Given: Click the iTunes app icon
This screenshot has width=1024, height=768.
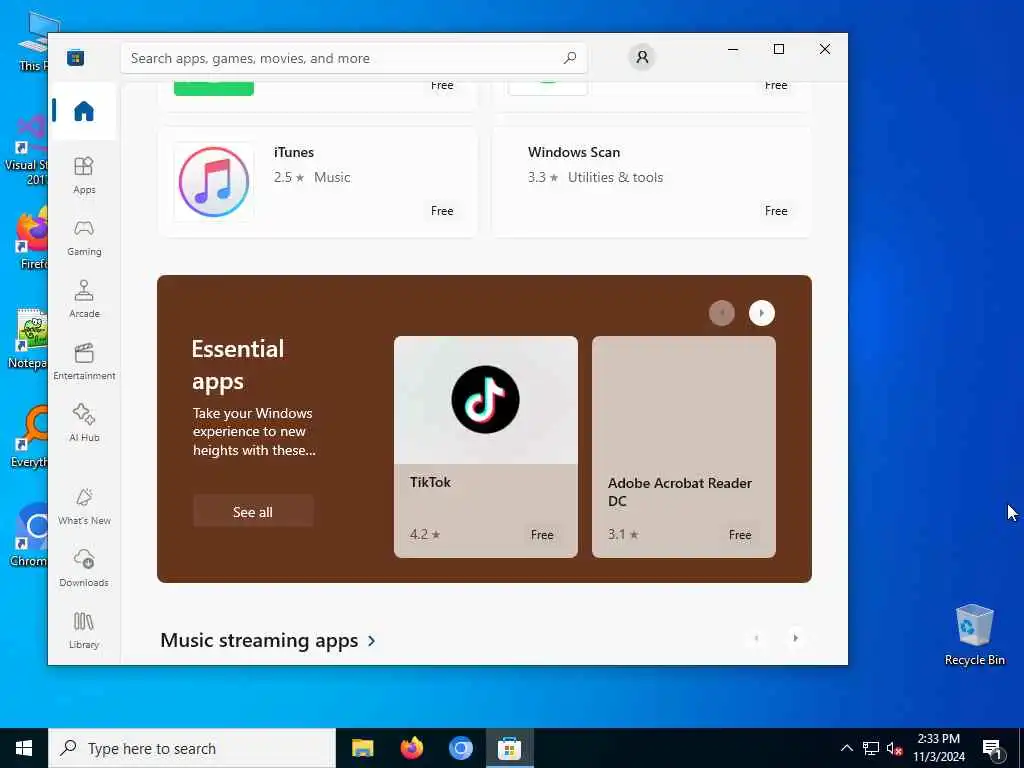Looking at the screenshot, I should click(214, 182).
